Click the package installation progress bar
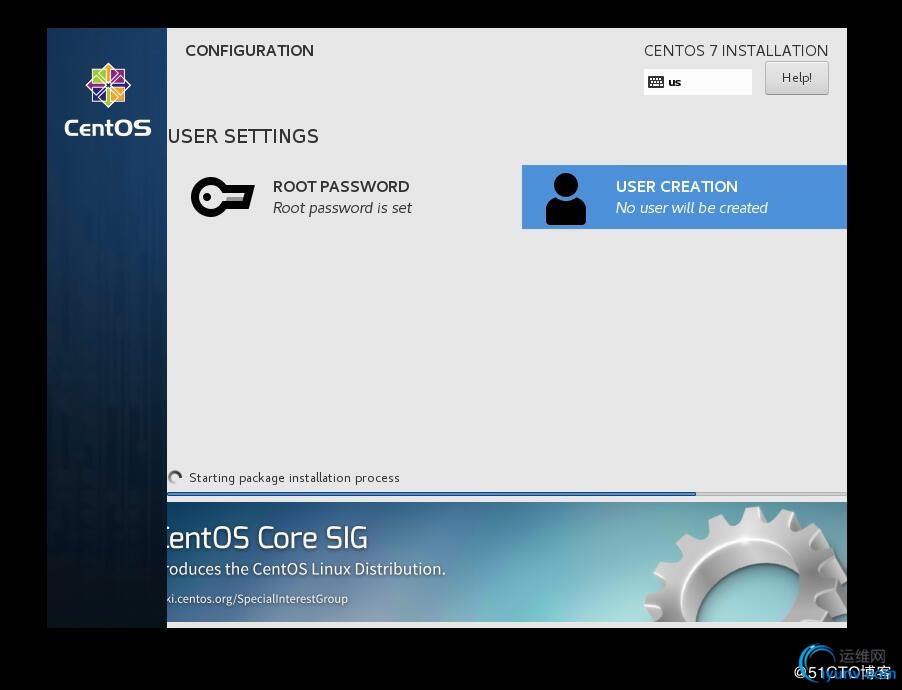This screenshot has height=690, width=902. pos(507,494)
